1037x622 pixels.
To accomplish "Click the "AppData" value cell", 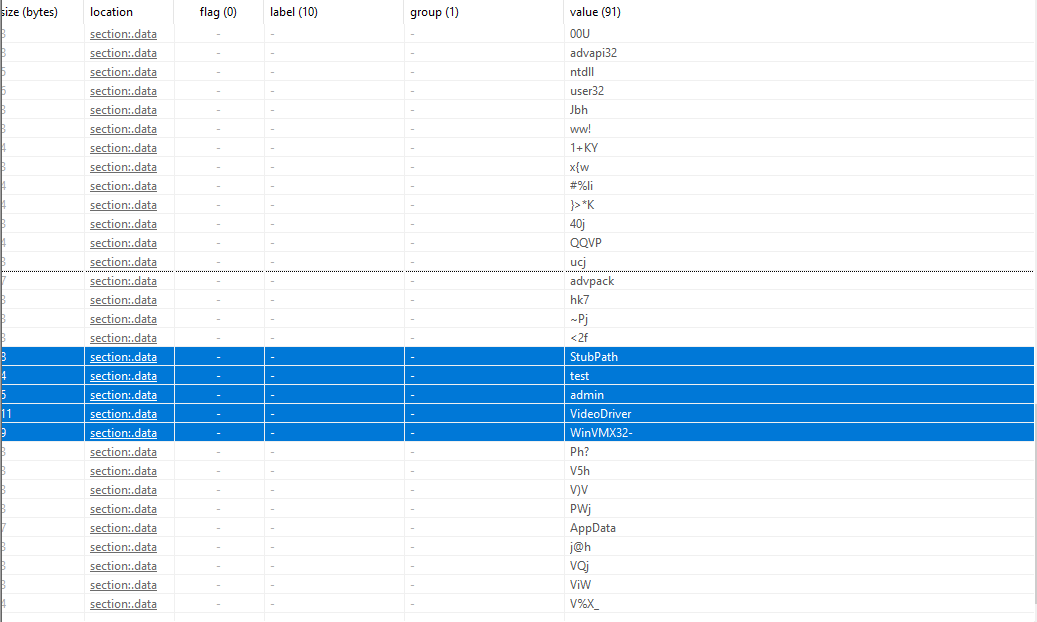I will tap(593, 528).
